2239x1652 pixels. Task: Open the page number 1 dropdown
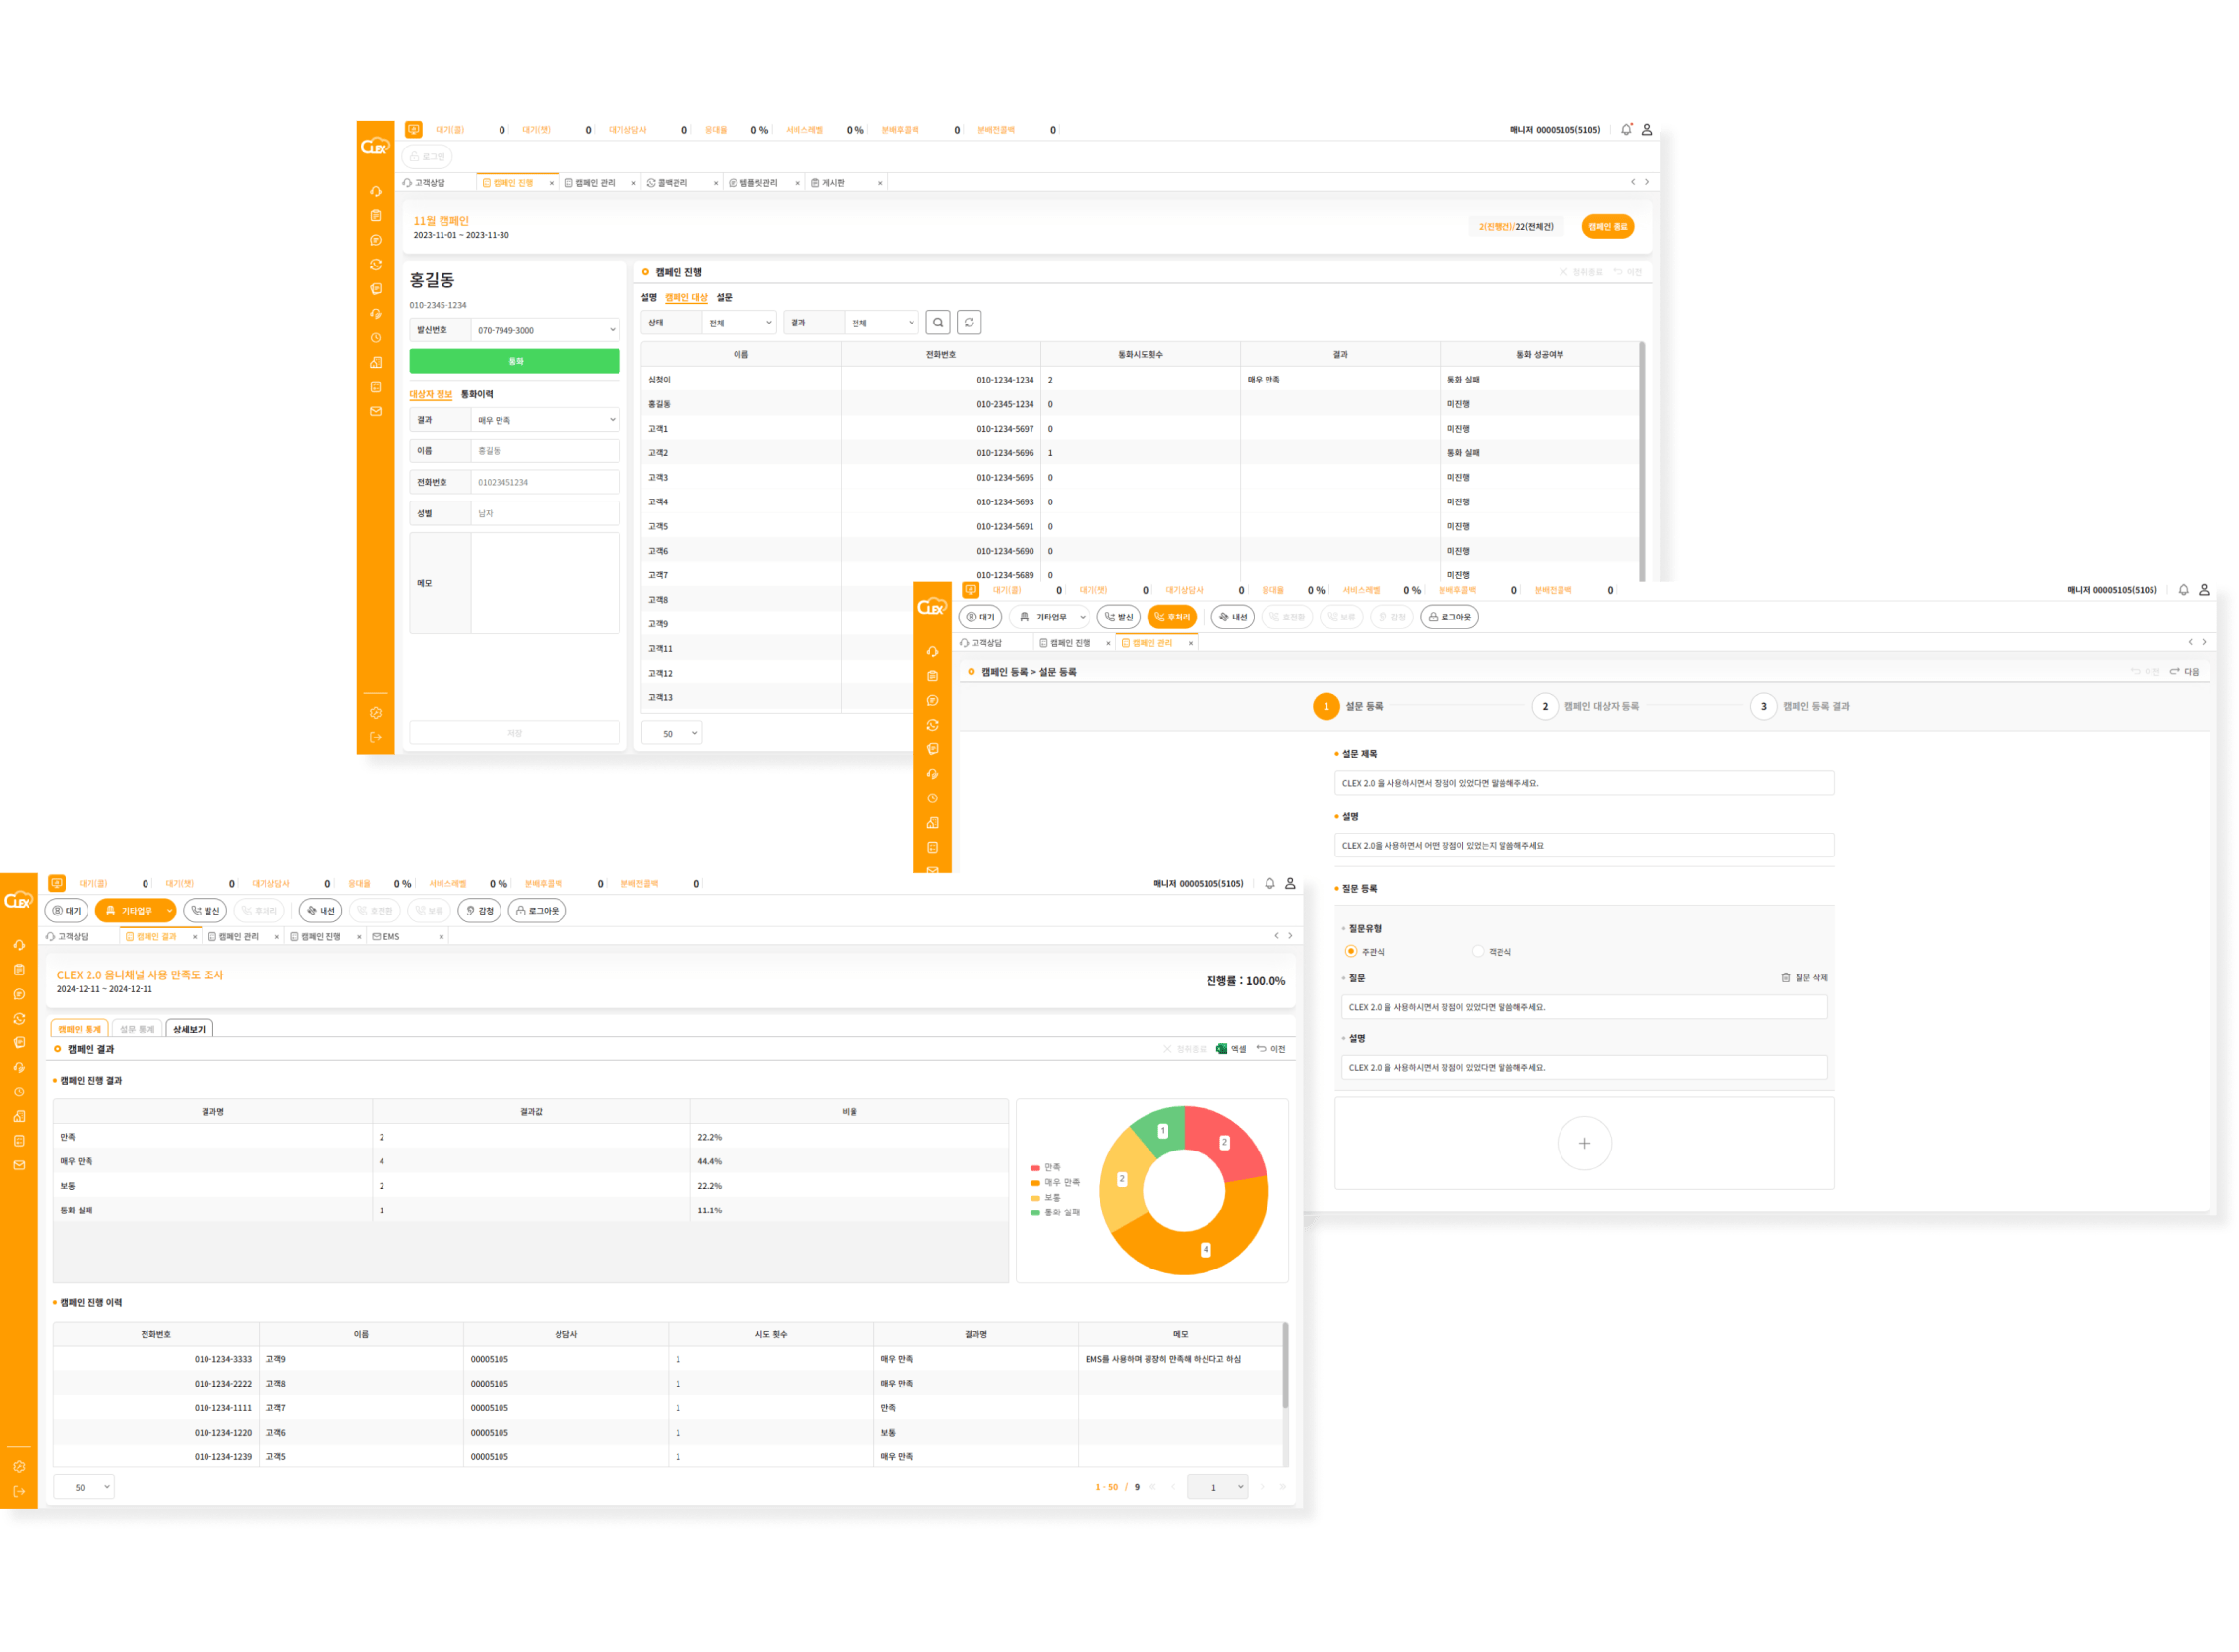pyautogui.click(x=1217, y=1486)
